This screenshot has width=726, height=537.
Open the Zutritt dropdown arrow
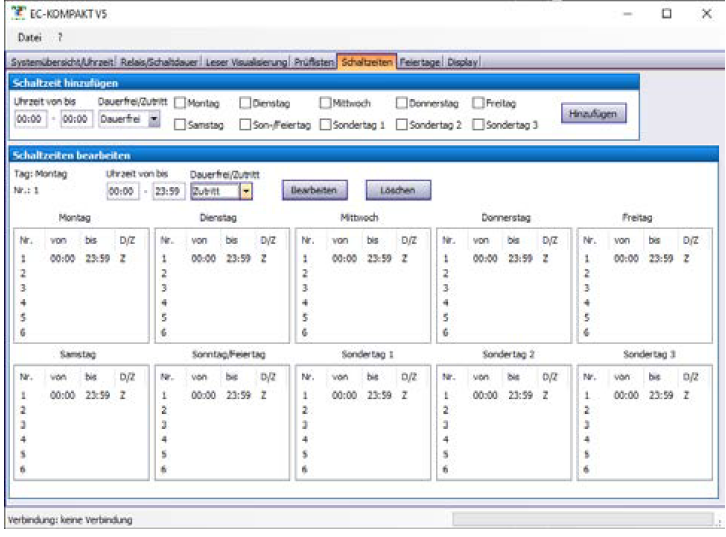tap(246, 191)
